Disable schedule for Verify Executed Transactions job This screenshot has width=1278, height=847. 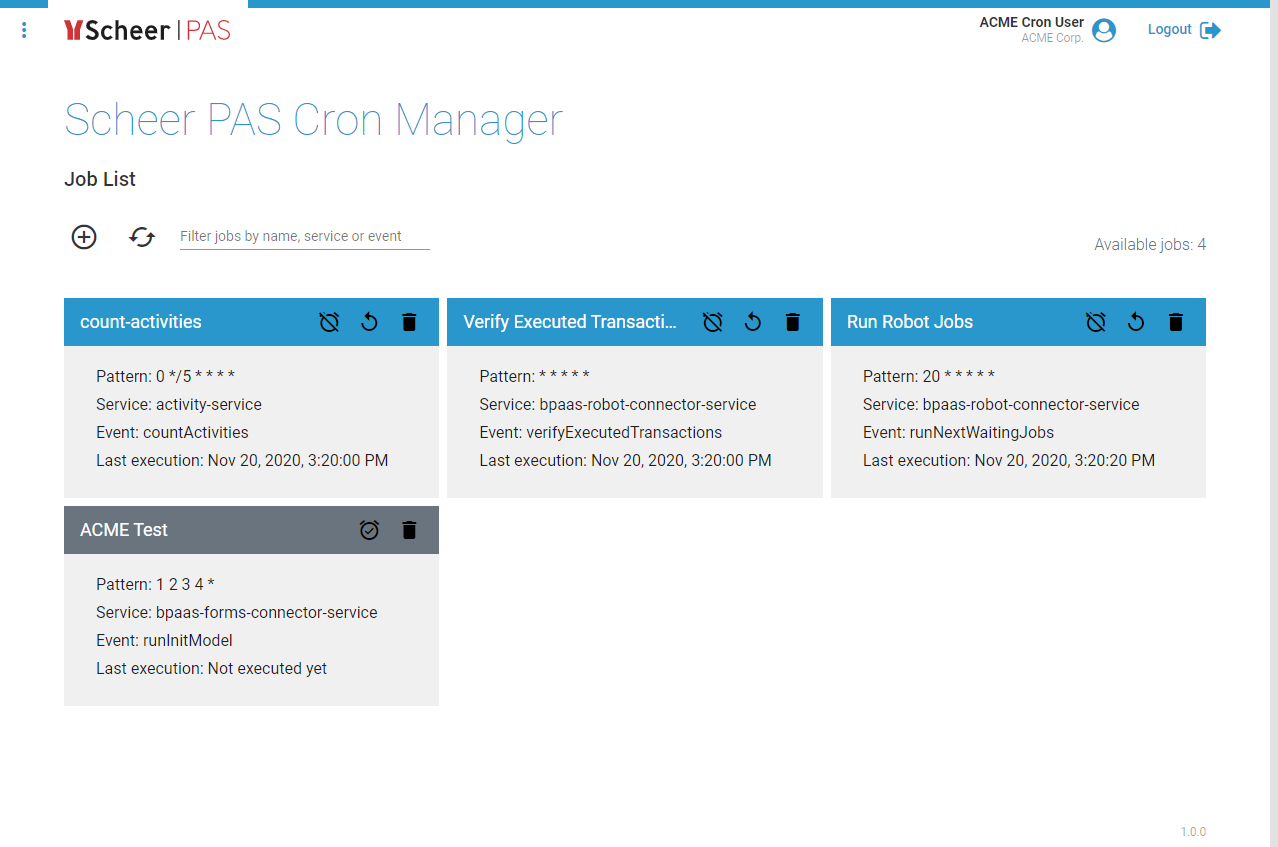coord(712,322)
